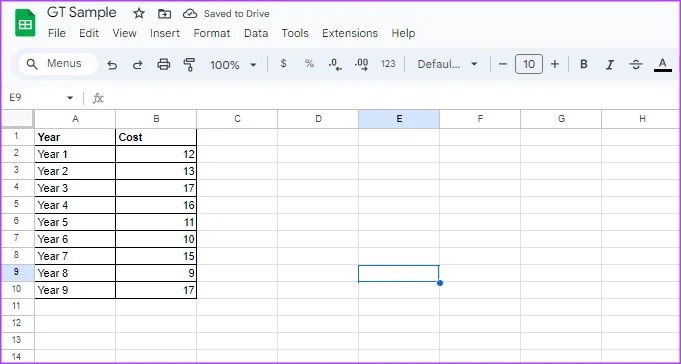Click the Cost value 11
The height and width of the screenshot is (364, 681).
[156, 222]
